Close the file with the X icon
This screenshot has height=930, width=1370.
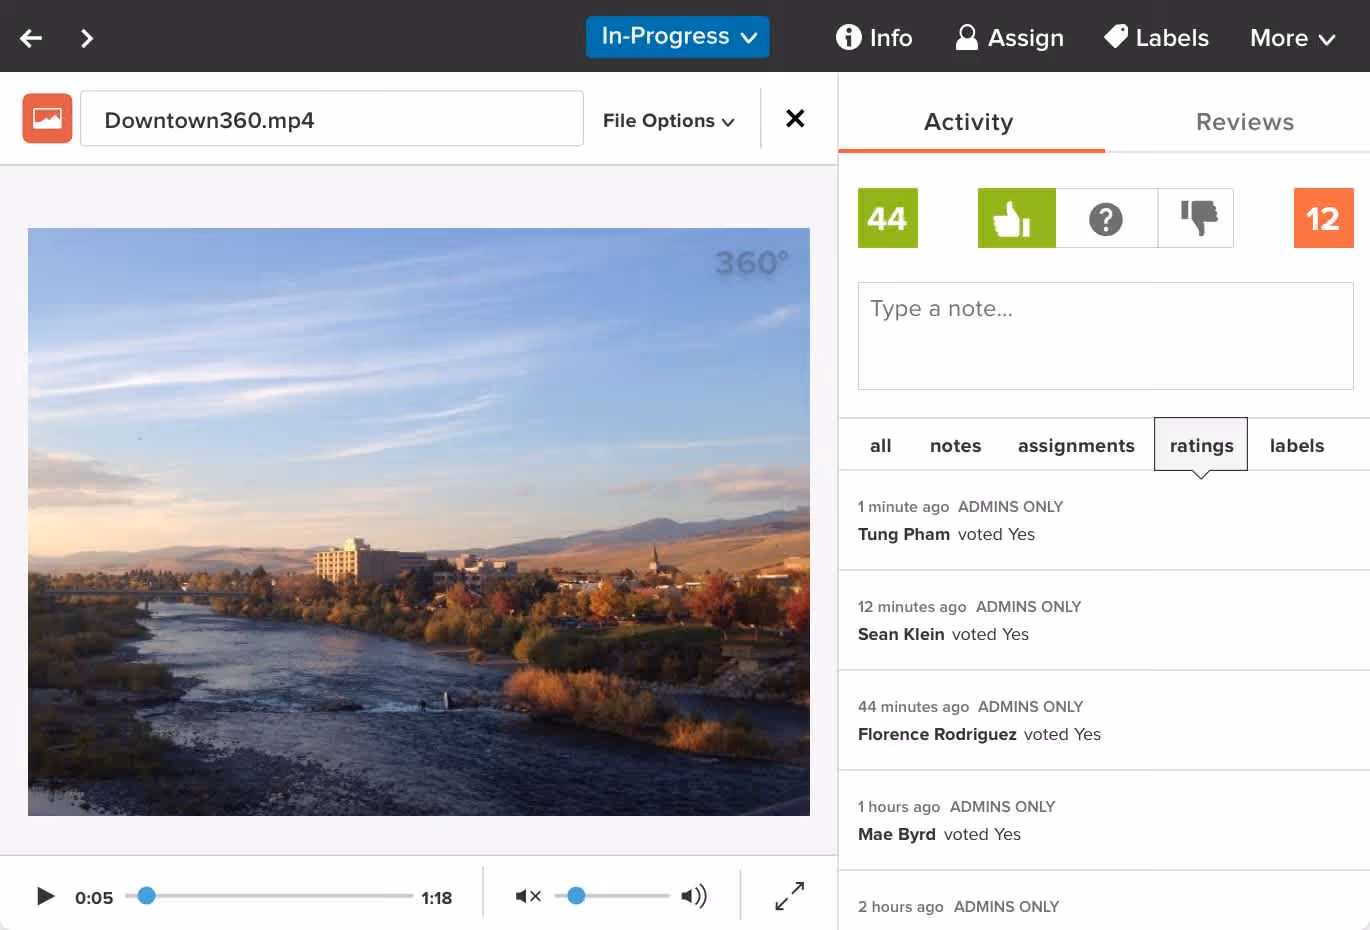[x=795, y=118]
